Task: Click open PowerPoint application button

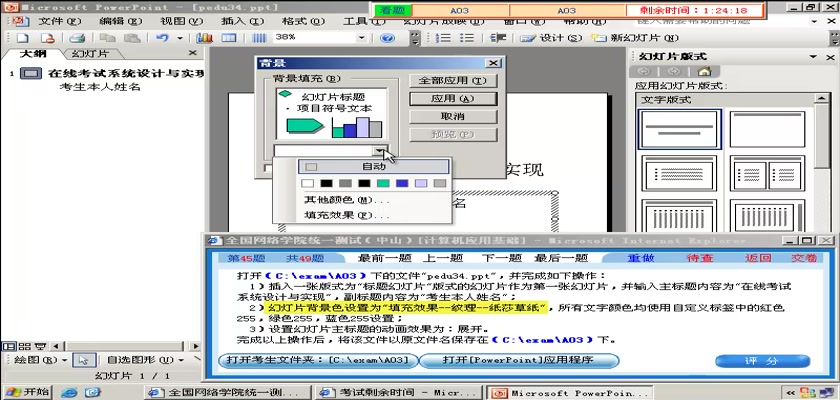Action: 518,360
